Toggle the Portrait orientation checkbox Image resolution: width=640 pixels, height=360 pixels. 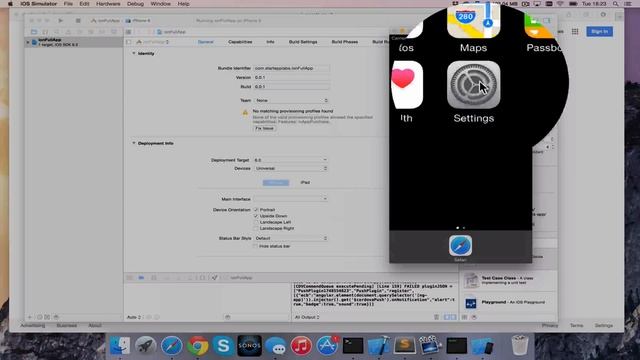click(256, 210)
